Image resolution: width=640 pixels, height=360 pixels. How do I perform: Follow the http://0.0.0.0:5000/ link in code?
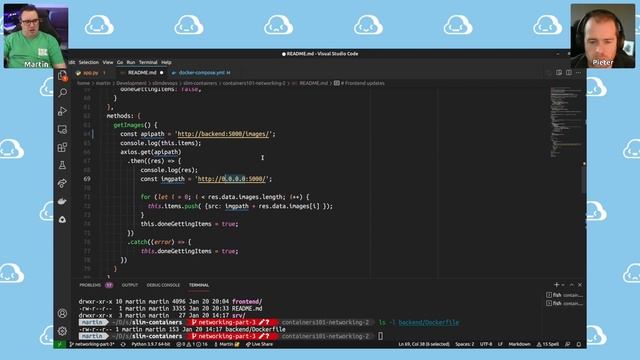point(232,179)
